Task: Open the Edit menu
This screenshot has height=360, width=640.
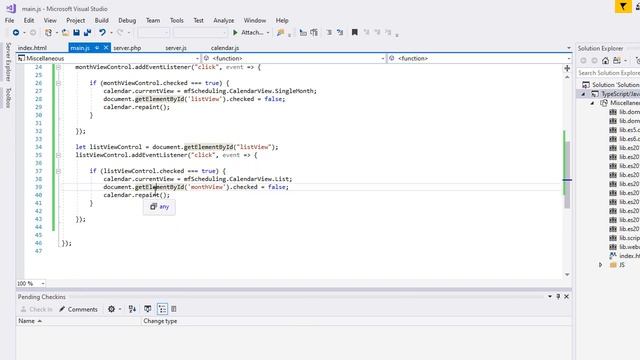Action: coord(29,20)
